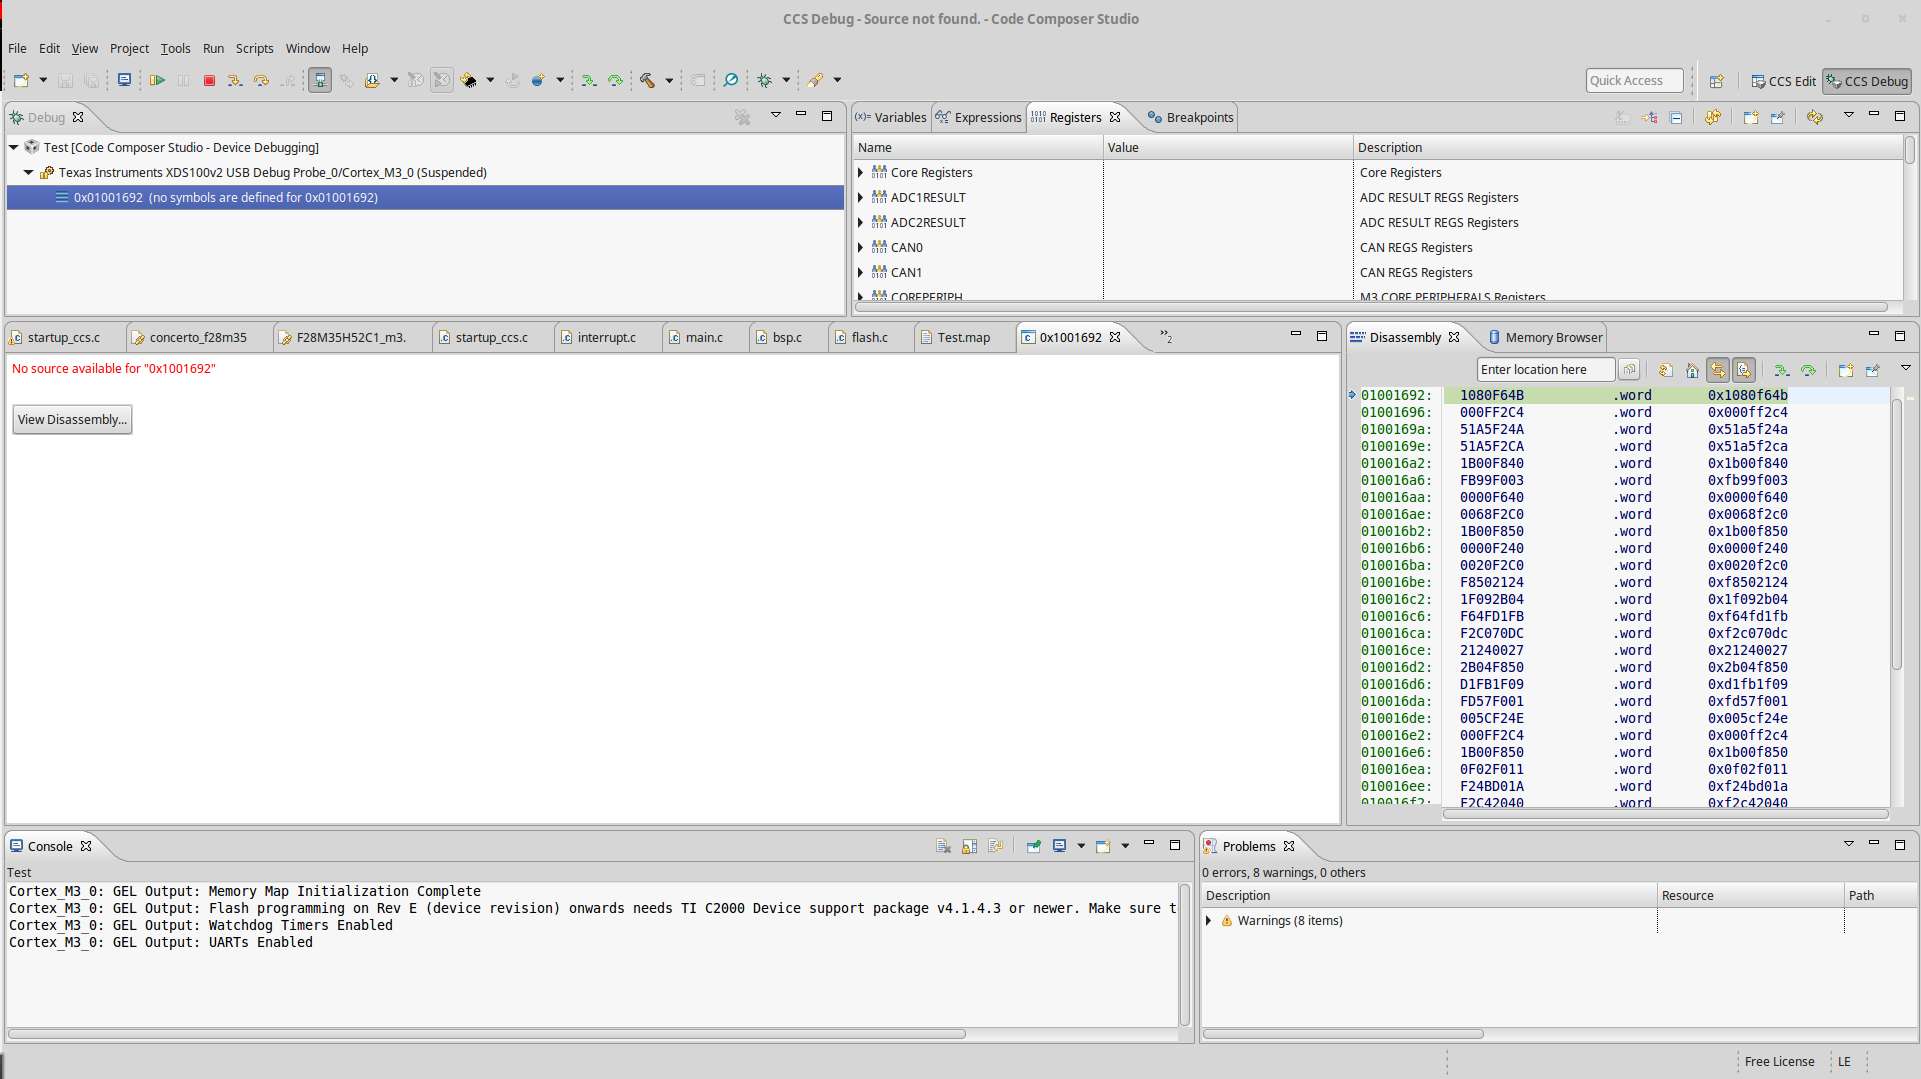Image resolution: width=1921 pixels, height=1079 pixels.
Task: Click the View Disassembly button
Action: 72,419
